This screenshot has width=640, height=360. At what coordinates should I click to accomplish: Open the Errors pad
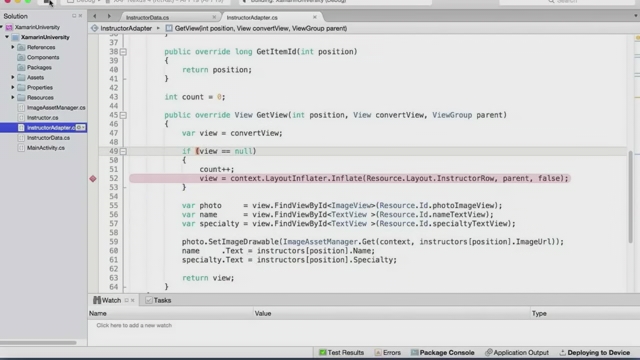click(x=388, y=353)
